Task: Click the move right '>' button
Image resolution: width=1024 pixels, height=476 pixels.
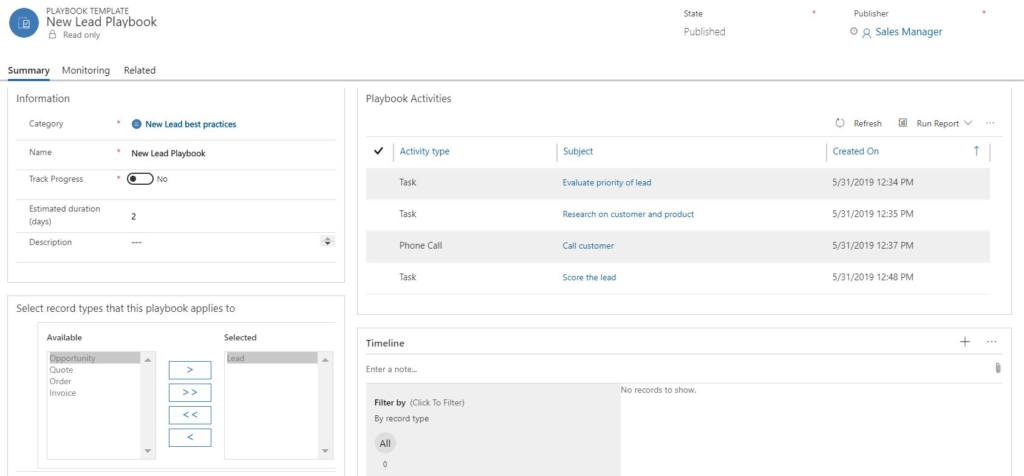Action: (x=190, y=370)
